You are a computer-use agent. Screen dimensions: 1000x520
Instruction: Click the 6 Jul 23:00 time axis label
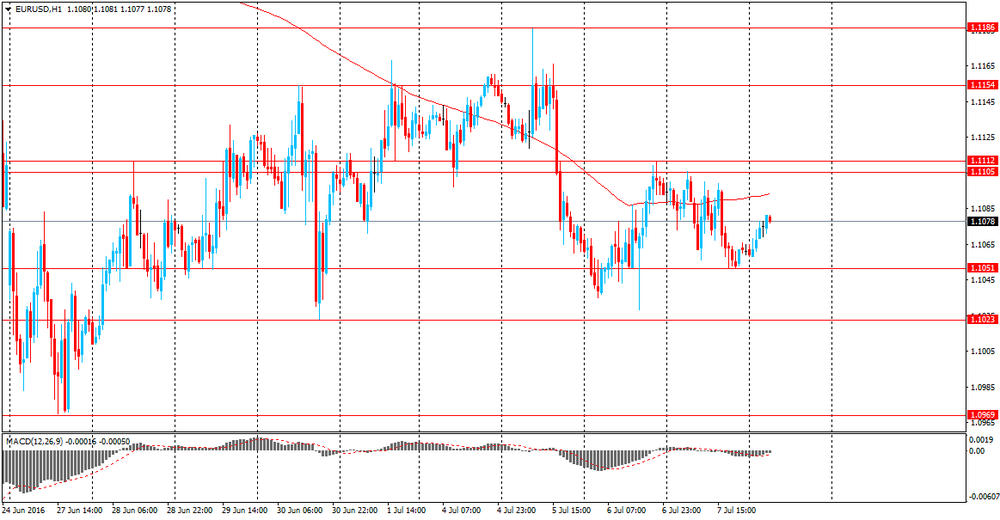[682, 510]
